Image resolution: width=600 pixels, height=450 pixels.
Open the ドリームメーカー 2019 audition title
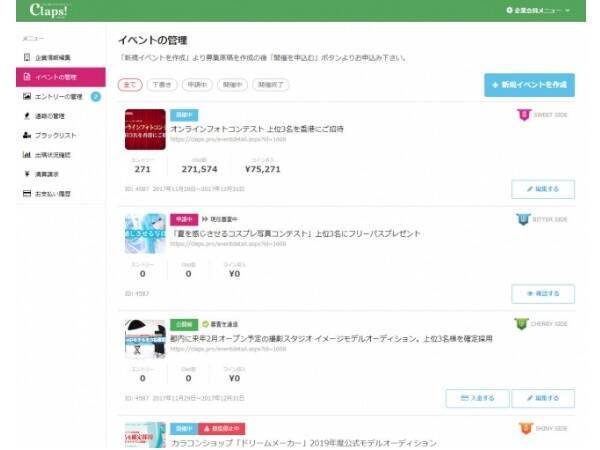[303, 443]
